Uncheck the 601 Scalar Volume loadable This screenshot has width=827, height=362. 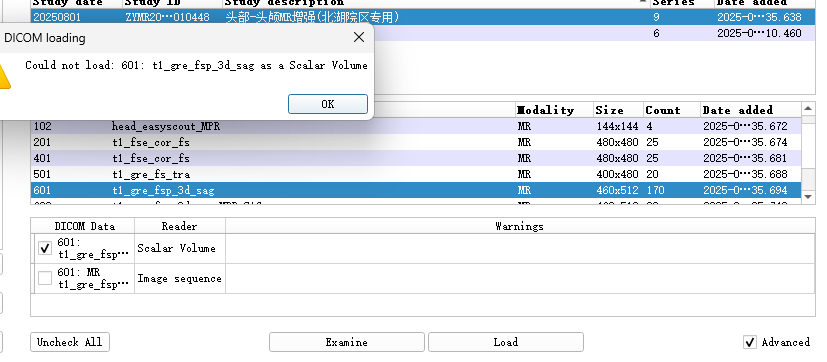point(45,248)
